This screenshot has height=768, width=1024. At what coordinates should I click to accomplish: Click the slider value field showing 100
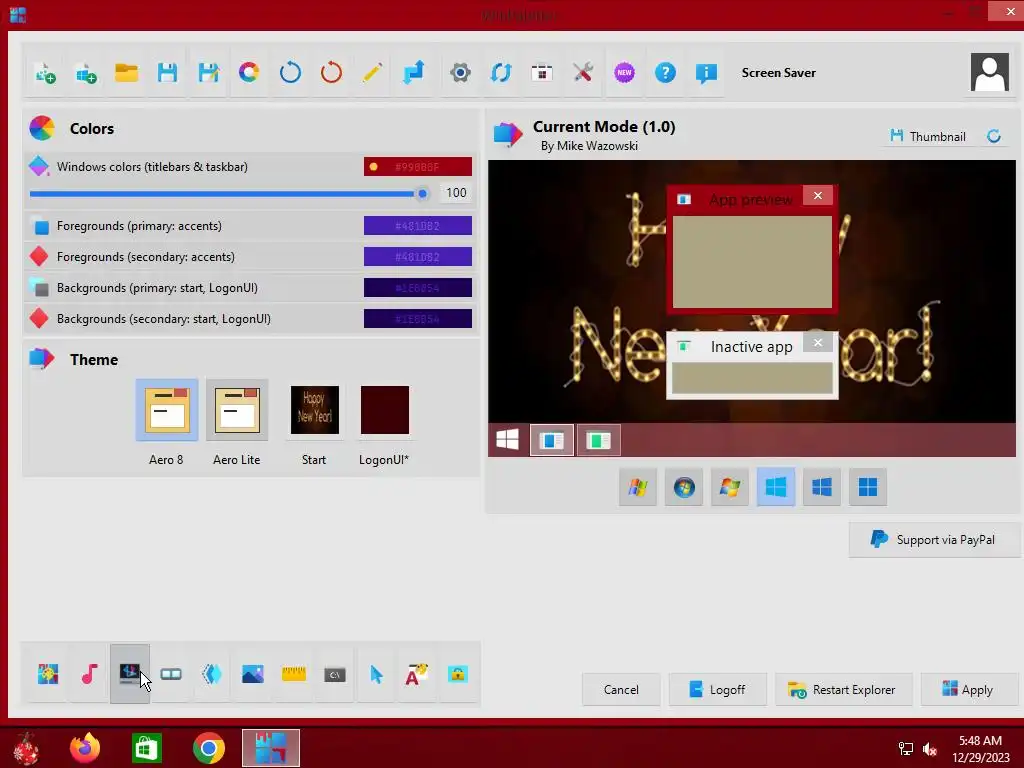pos(456,193)
